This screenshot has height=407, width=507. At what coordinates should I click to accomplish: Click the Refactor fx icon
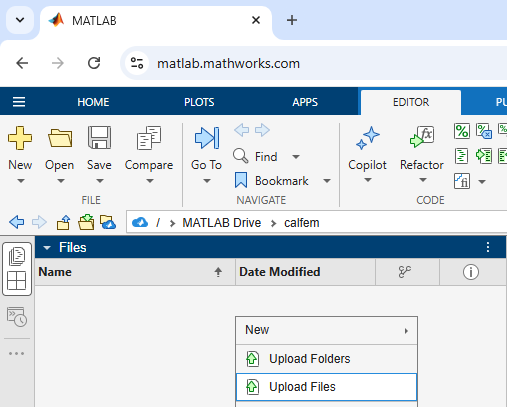[x=422, y=137]
